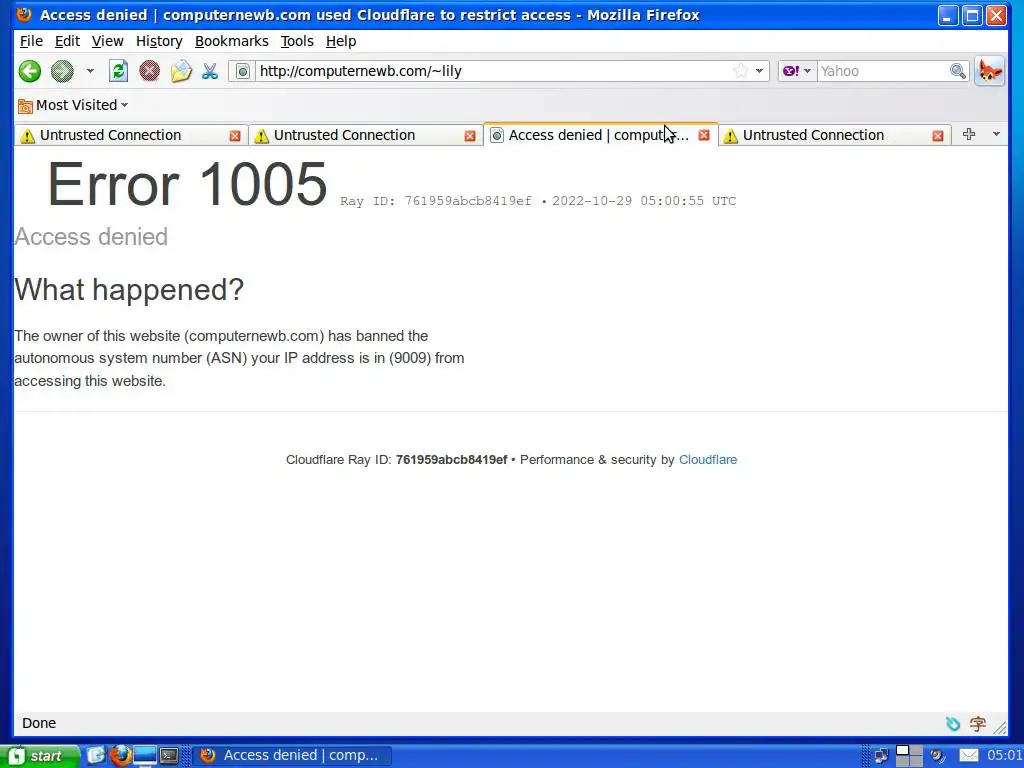Click the URL address field
Screen dimensions: 1024x768
(492, 71)
